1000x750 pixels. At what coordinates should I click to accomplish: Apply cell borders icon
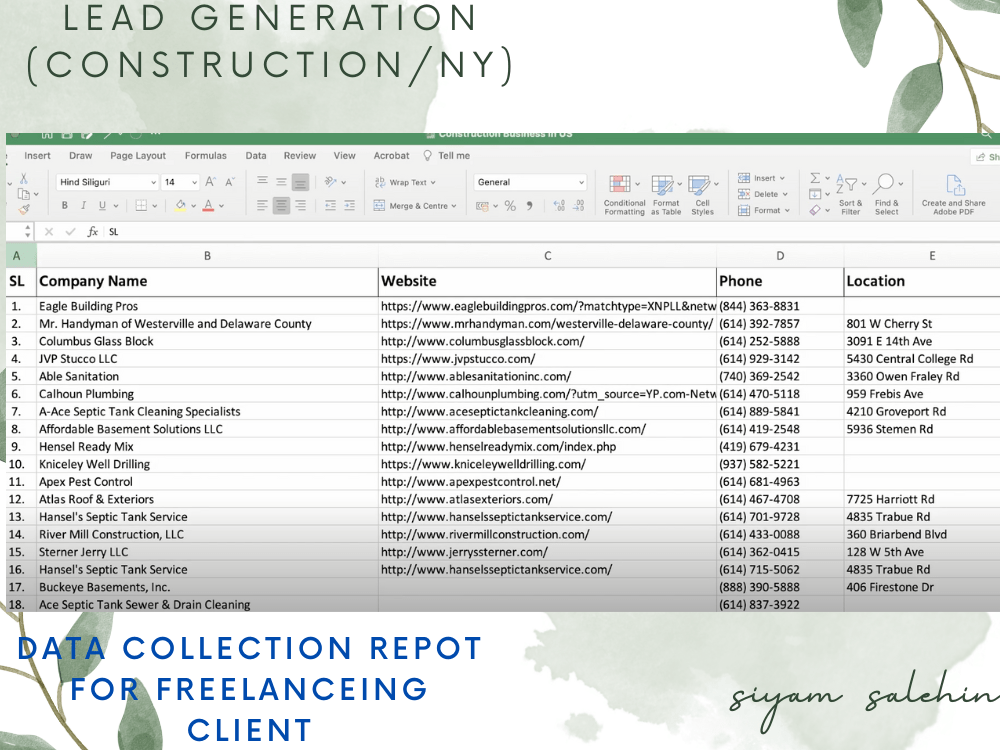click(141, 205)
